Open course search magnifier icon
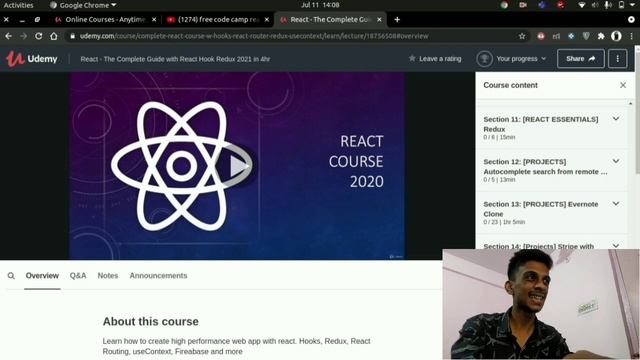The image size is (640, 360). click(x=11, y=276)
